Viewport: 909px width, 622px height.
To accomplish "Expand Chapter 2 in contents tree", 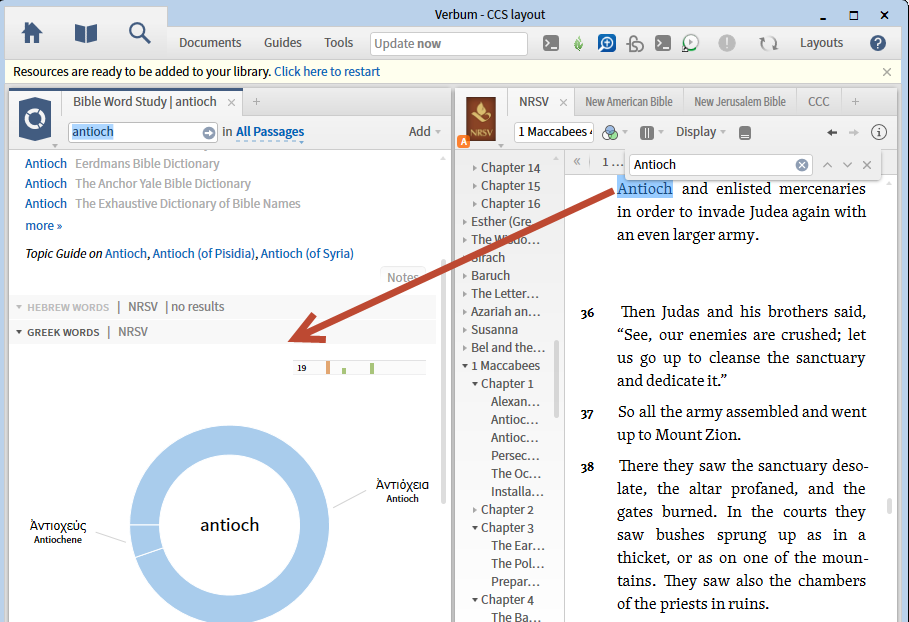I will 475,510.
